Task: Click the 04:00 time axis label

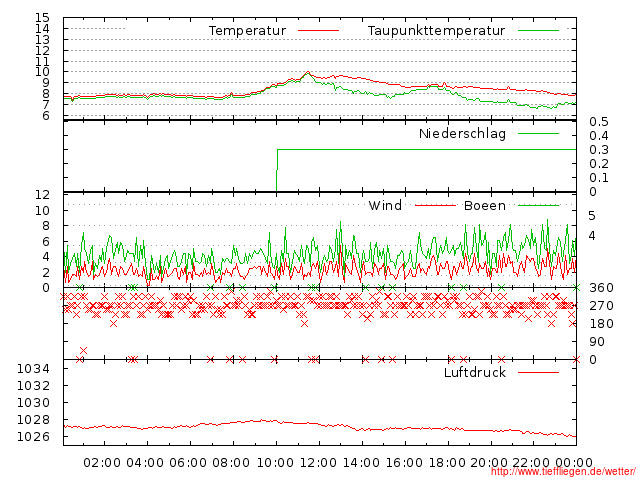Action: pos(145,463)
